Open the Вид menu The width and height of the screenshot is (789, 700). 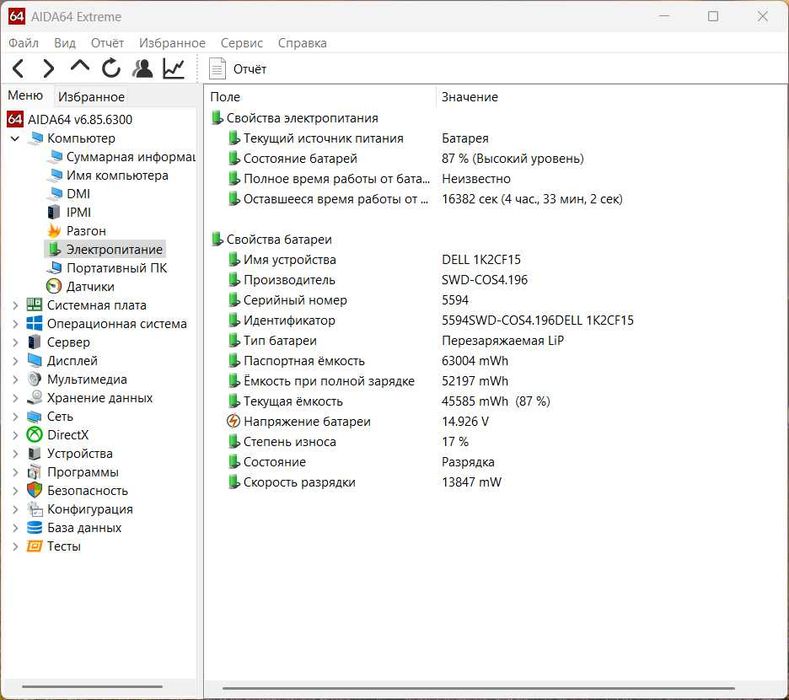pos(65,43)
